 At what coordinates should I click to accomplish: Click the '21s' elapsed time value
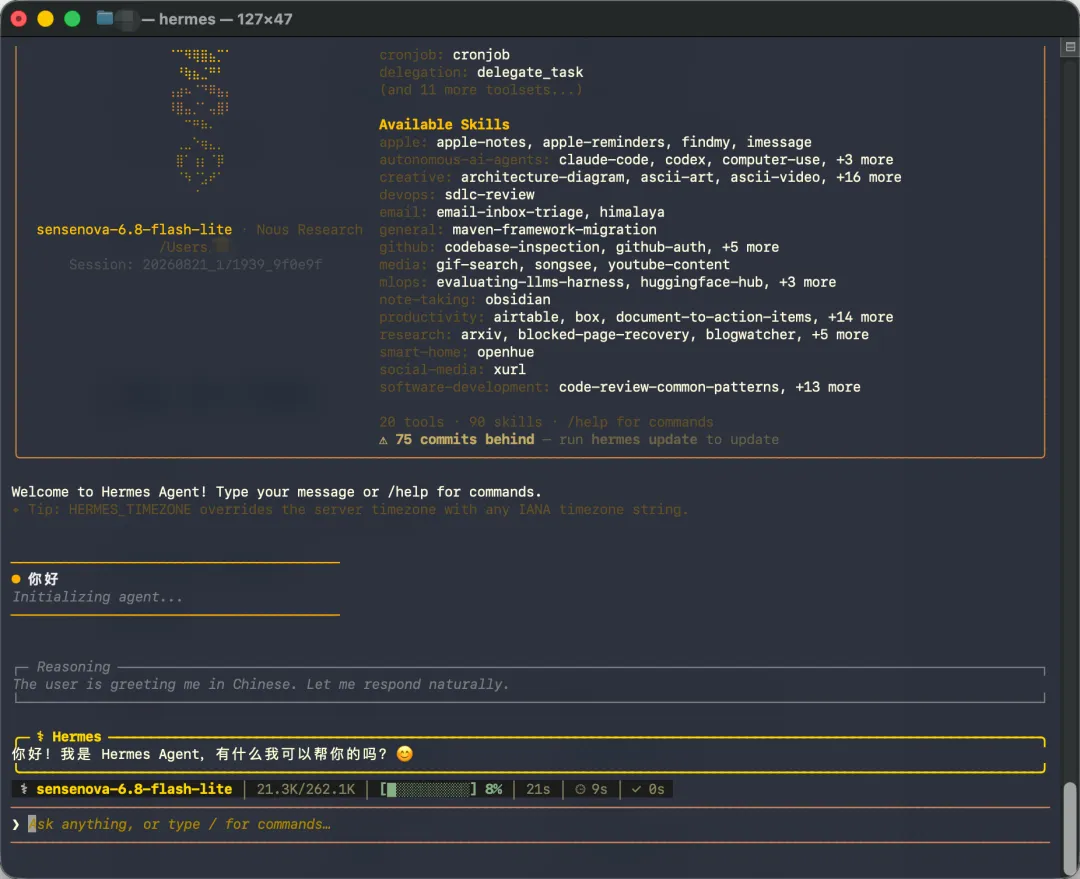pos(538,789)
